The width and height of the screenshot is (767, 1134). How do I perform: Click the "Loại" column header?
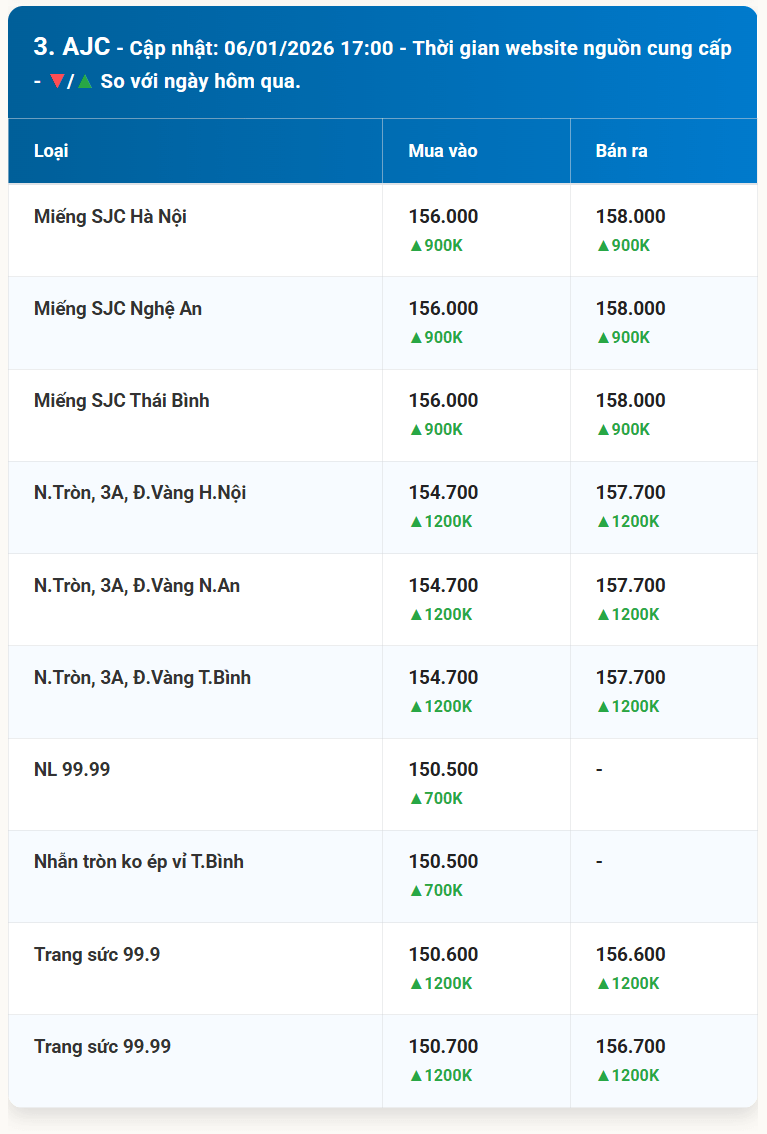point(51,151)
